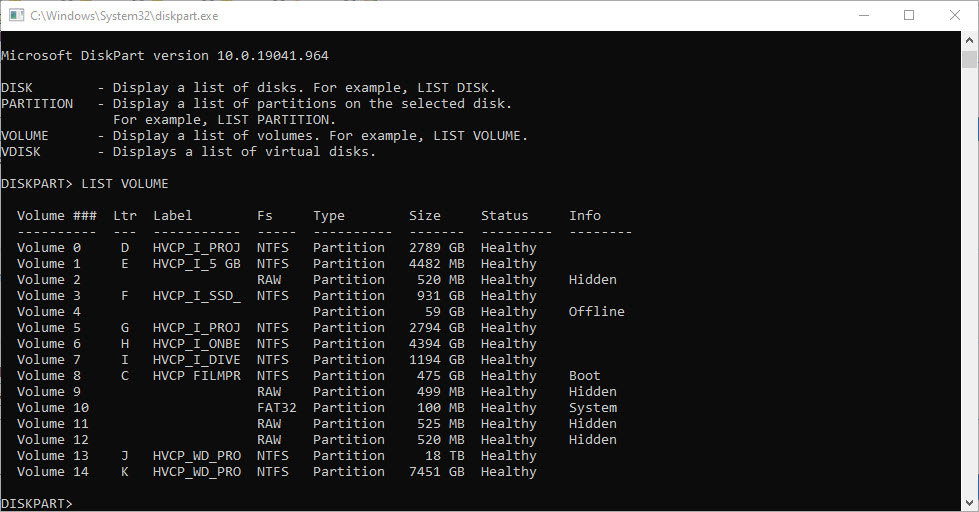Click the 'System' info for Volume 10
Viewport: 979px width, 512px height.
[x=593, y=408]
